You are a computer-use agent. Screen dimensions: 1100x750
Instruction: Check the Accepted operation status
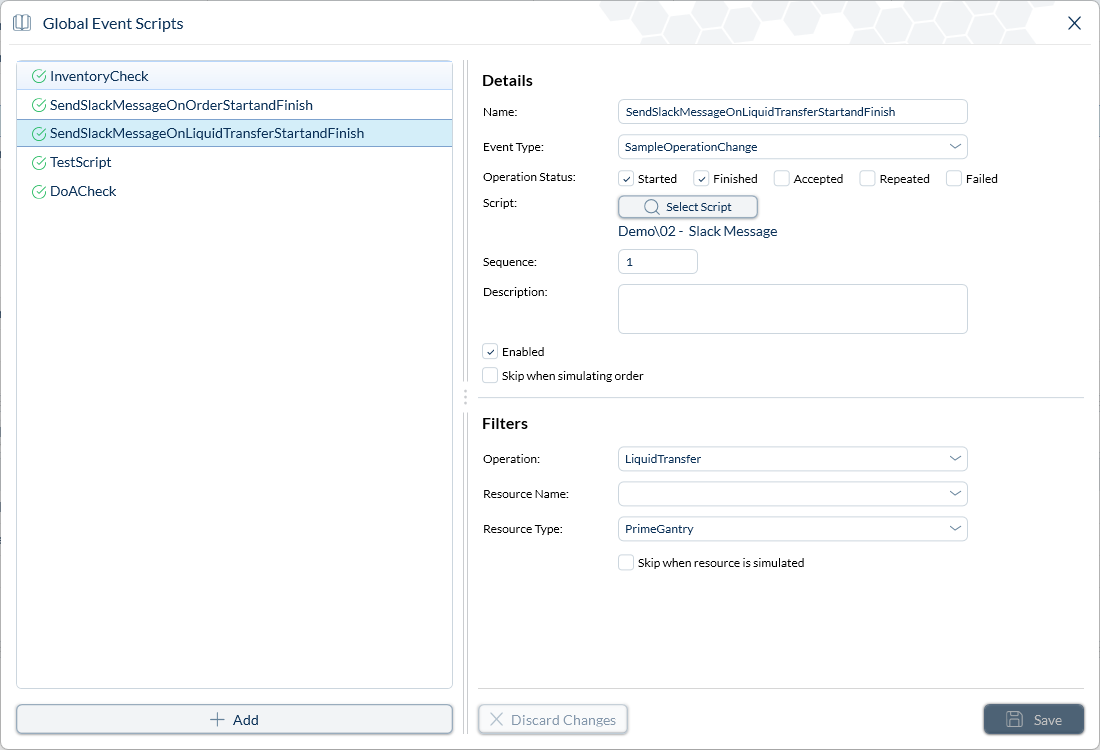(x=782, y=179)
